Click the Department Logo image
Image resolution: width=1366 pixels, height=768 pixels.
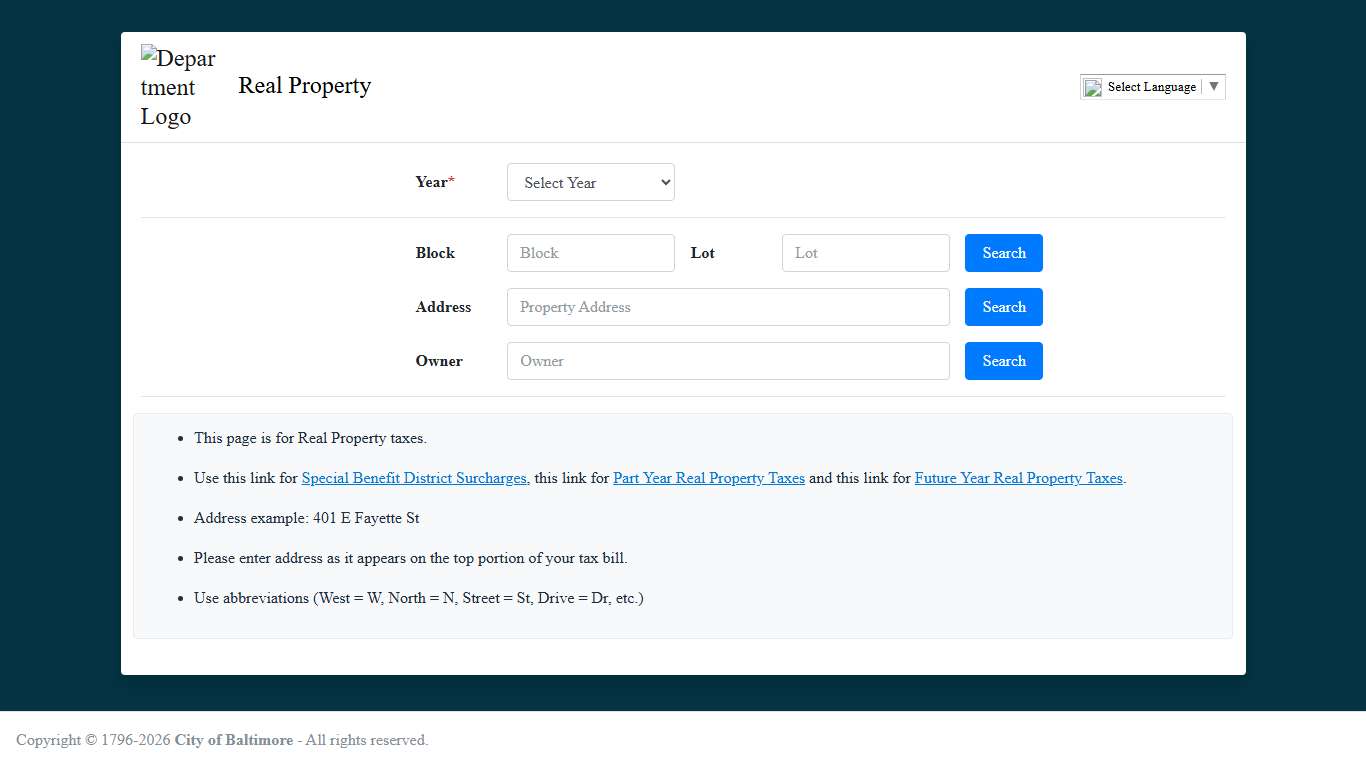178,87
